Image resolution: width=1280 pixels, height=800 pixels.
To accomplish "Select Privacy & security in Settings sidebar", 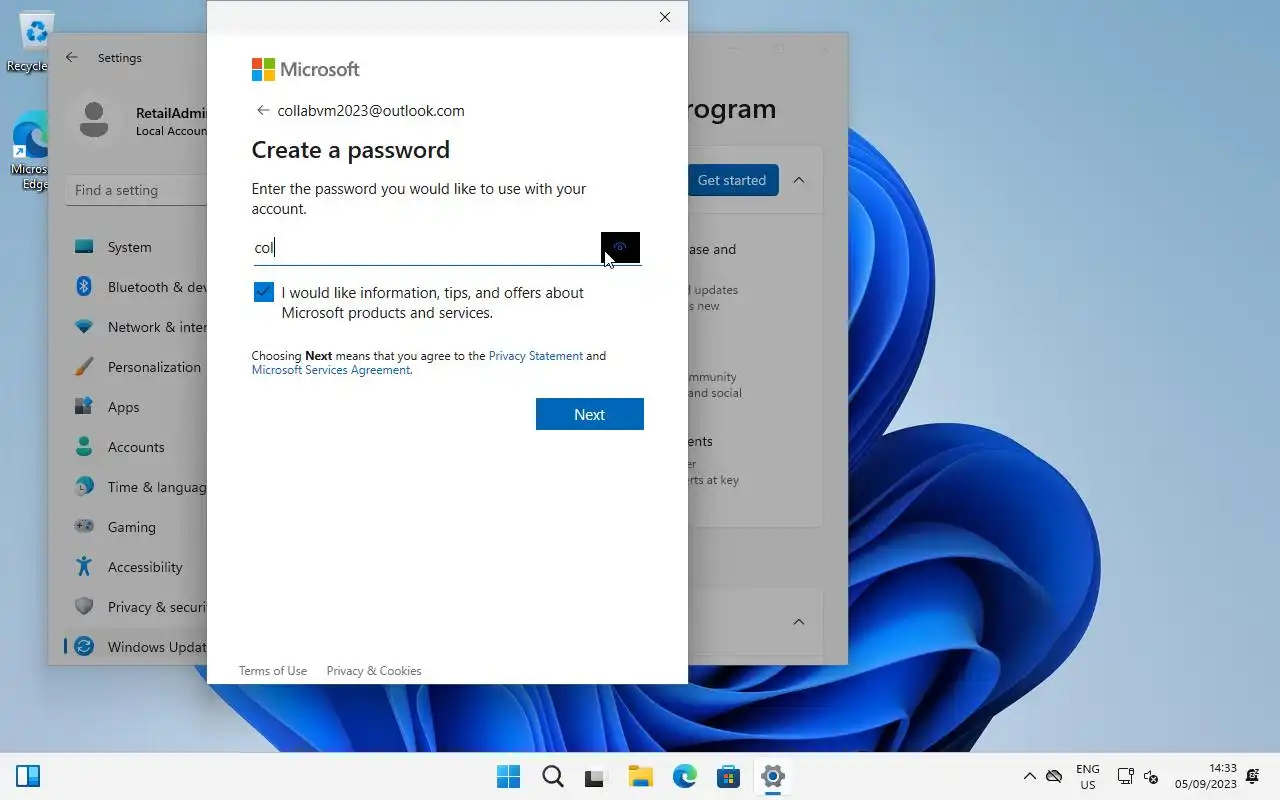I will (135, 607).
